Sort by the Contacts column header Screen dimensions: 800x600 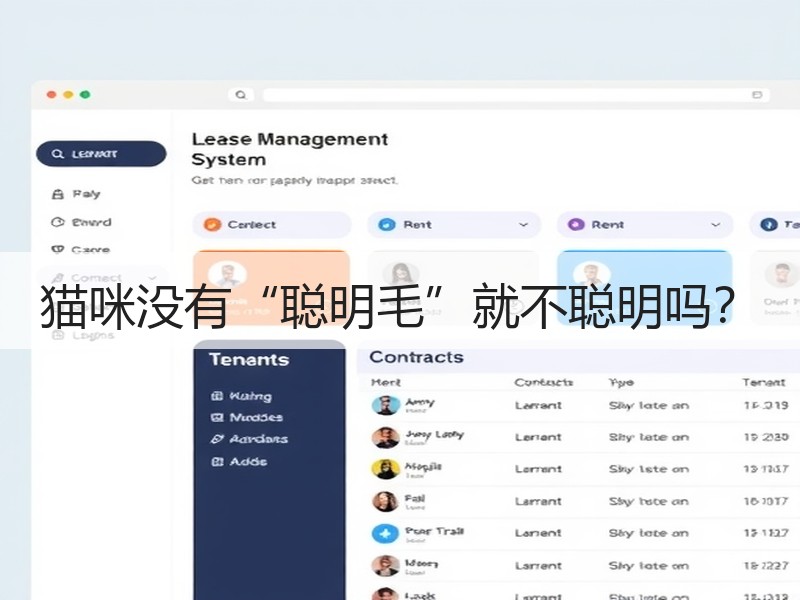pyautogui.click(x=543, y=382)
